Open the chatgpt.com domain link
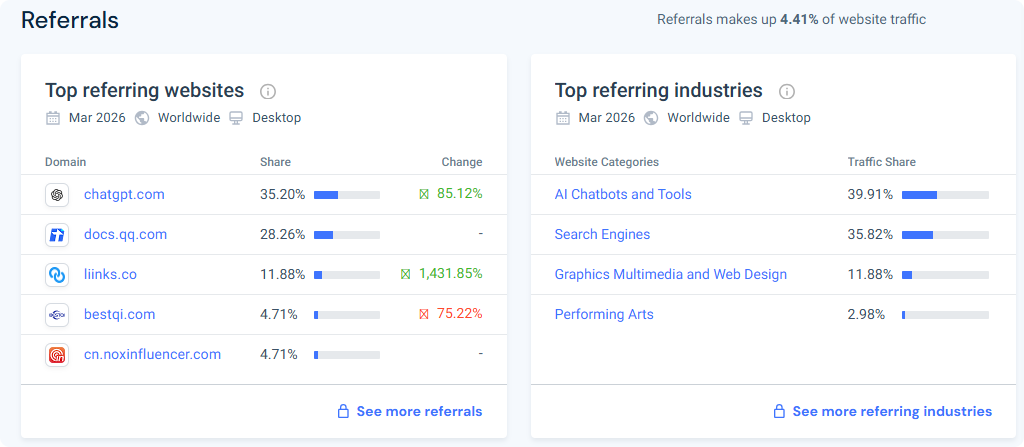Viewport: 1024px width, 447px height. coord(124,195)
